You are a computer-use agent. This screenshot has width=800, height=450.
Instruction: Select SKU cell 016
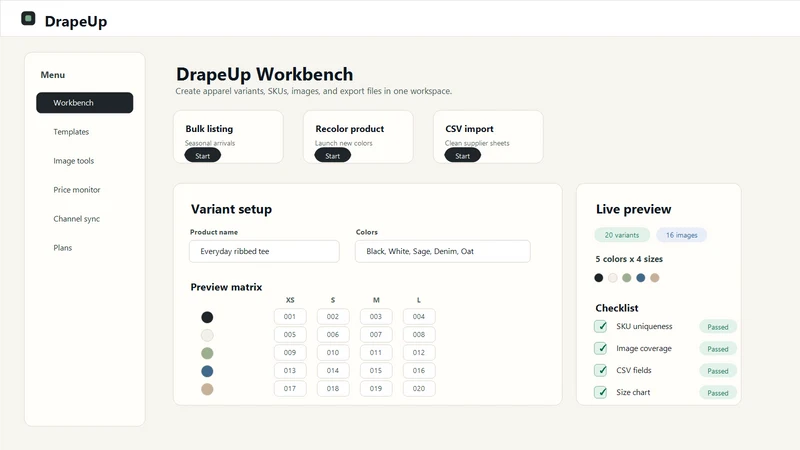pos(419,370)
